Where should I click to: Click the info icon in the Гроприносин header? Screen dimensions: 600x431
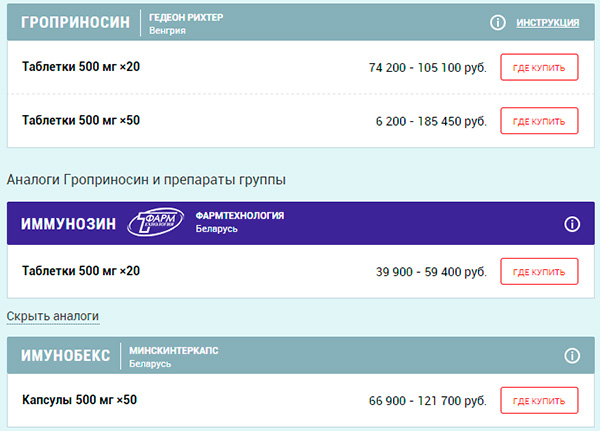click(x=497, y=23)
